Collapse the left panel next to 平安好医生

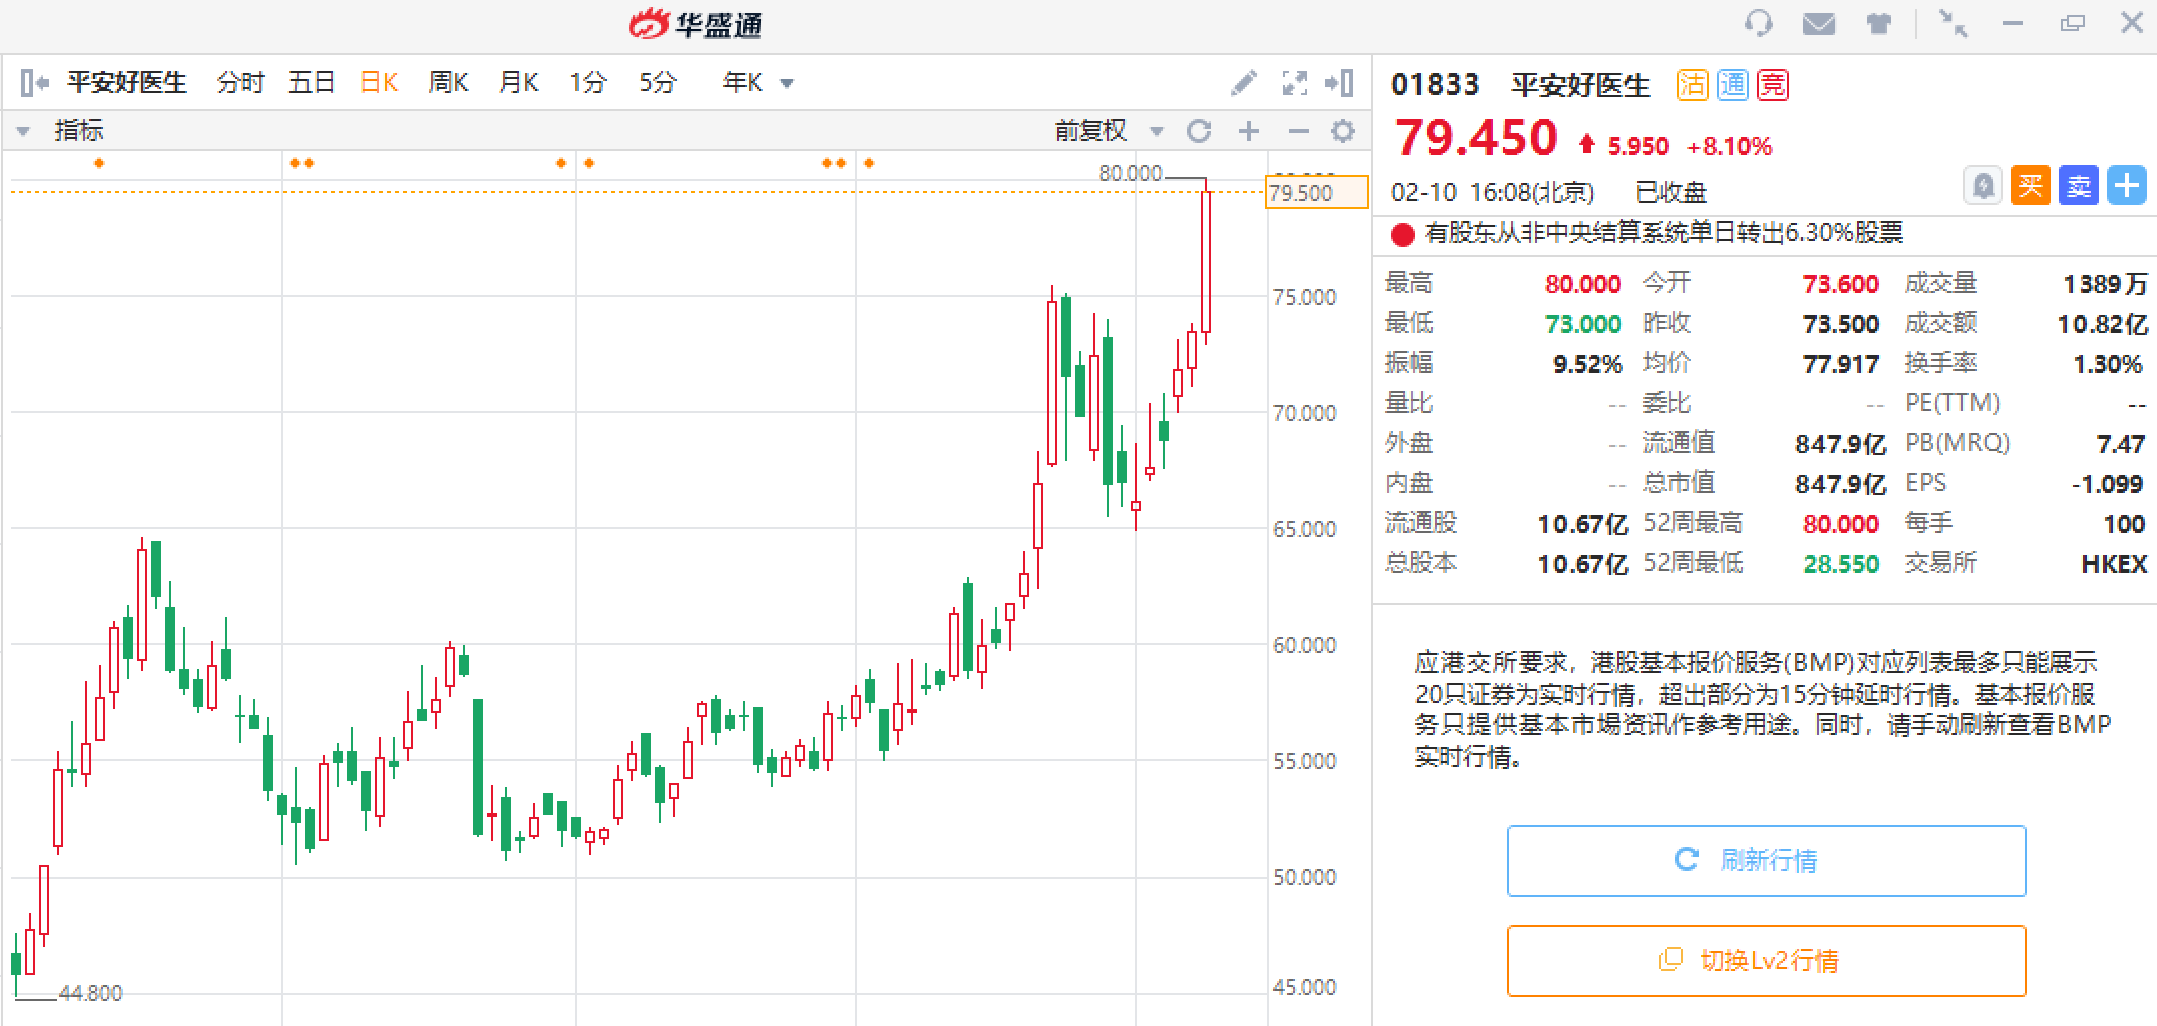click(34, 82)
